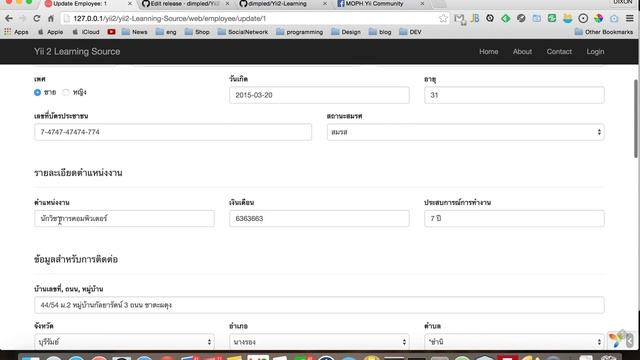The height and width of the screenshot is (360, 640).
Task: Open the color wheel extension icon
Action: (x=598, y=18)
